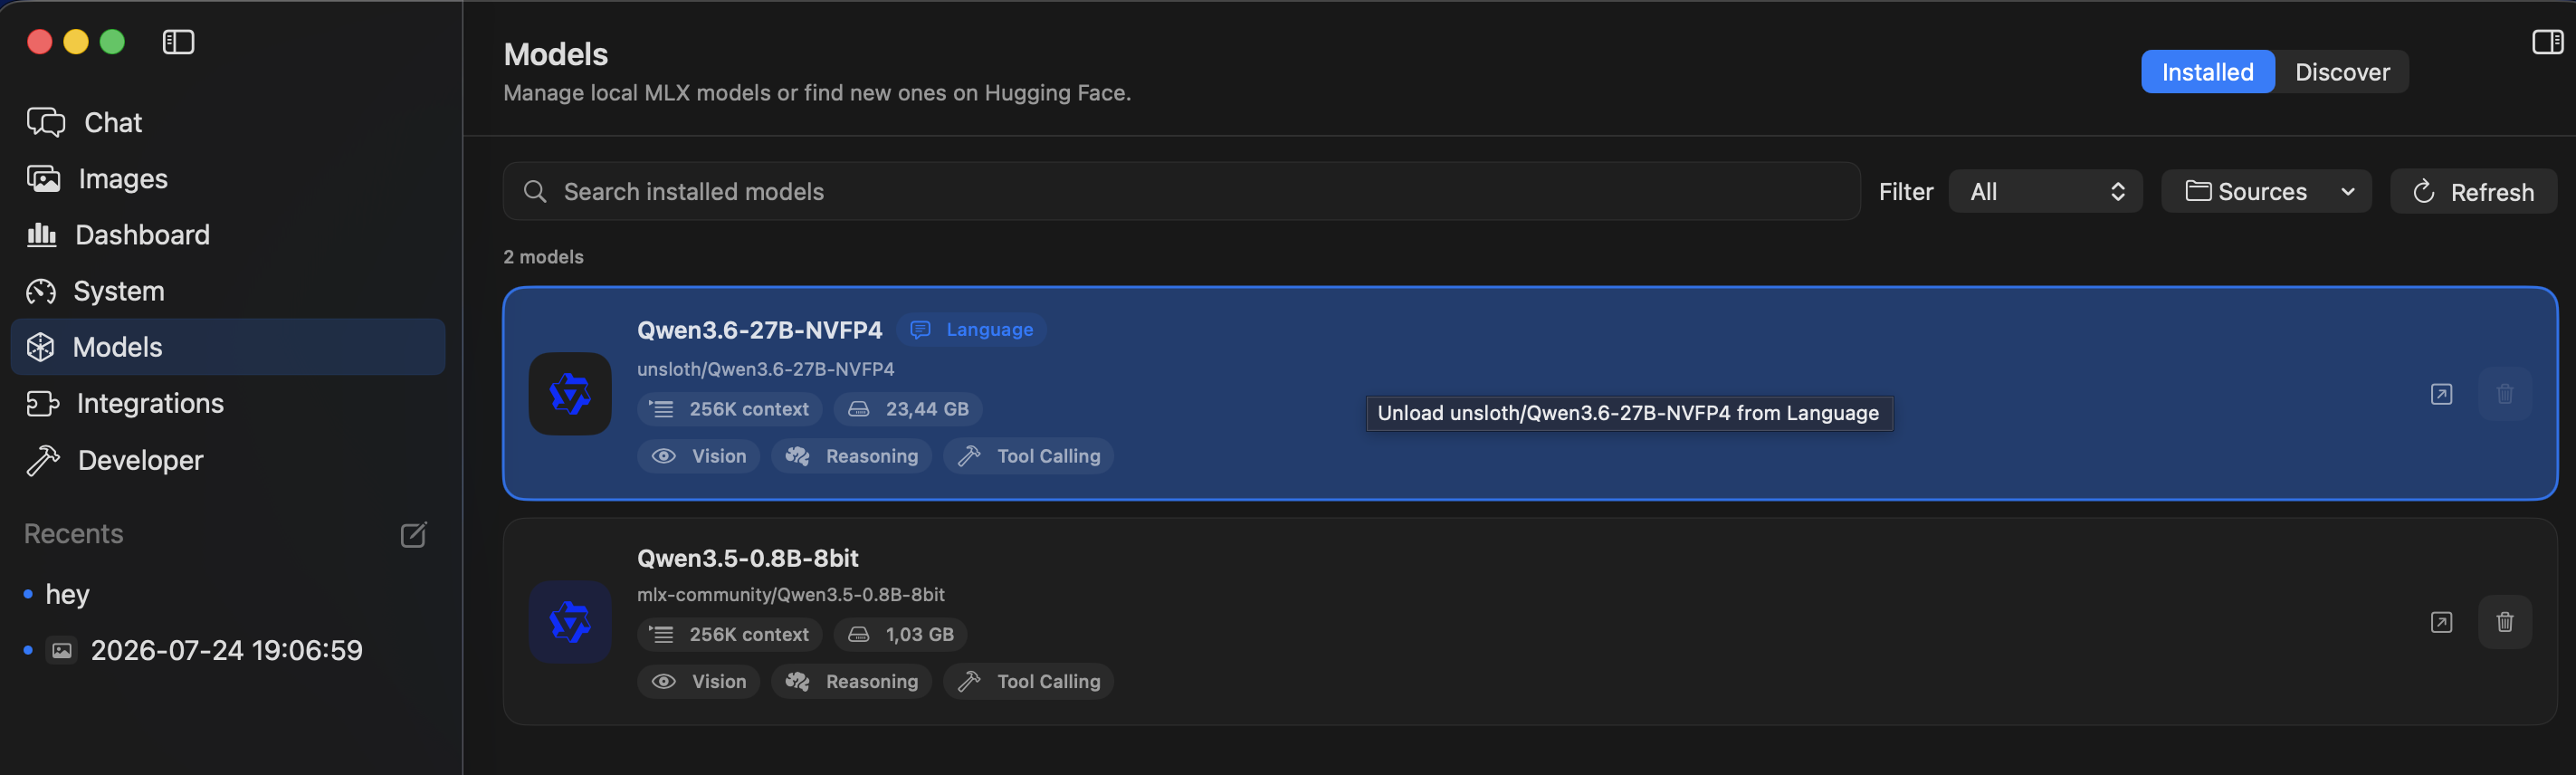Screen dimensions: 2576x775
Task: Delete Qwen3.6-27B-NVFP4 with trash icon
Action: 2504,394
